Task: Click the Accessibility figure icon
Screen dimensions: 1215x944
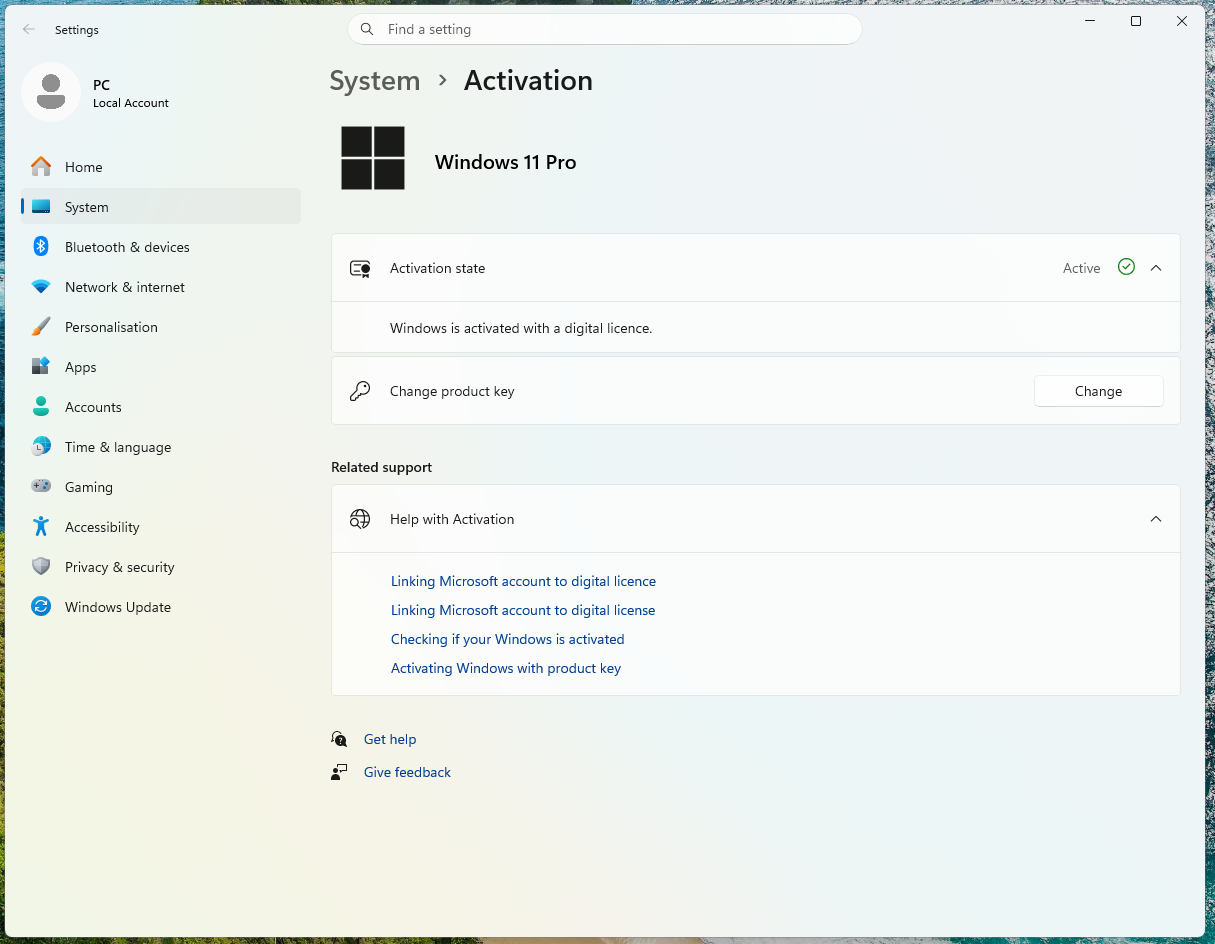Action: 41,527
